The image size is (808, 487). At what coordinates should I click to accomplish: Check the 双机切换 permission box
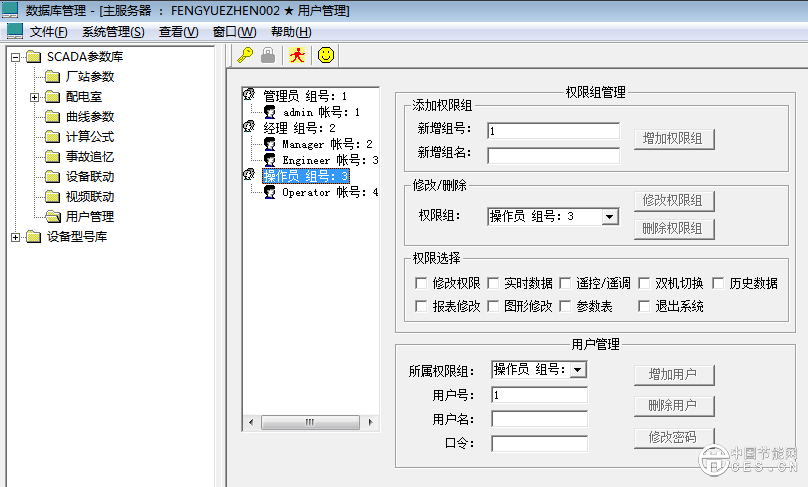644,283
